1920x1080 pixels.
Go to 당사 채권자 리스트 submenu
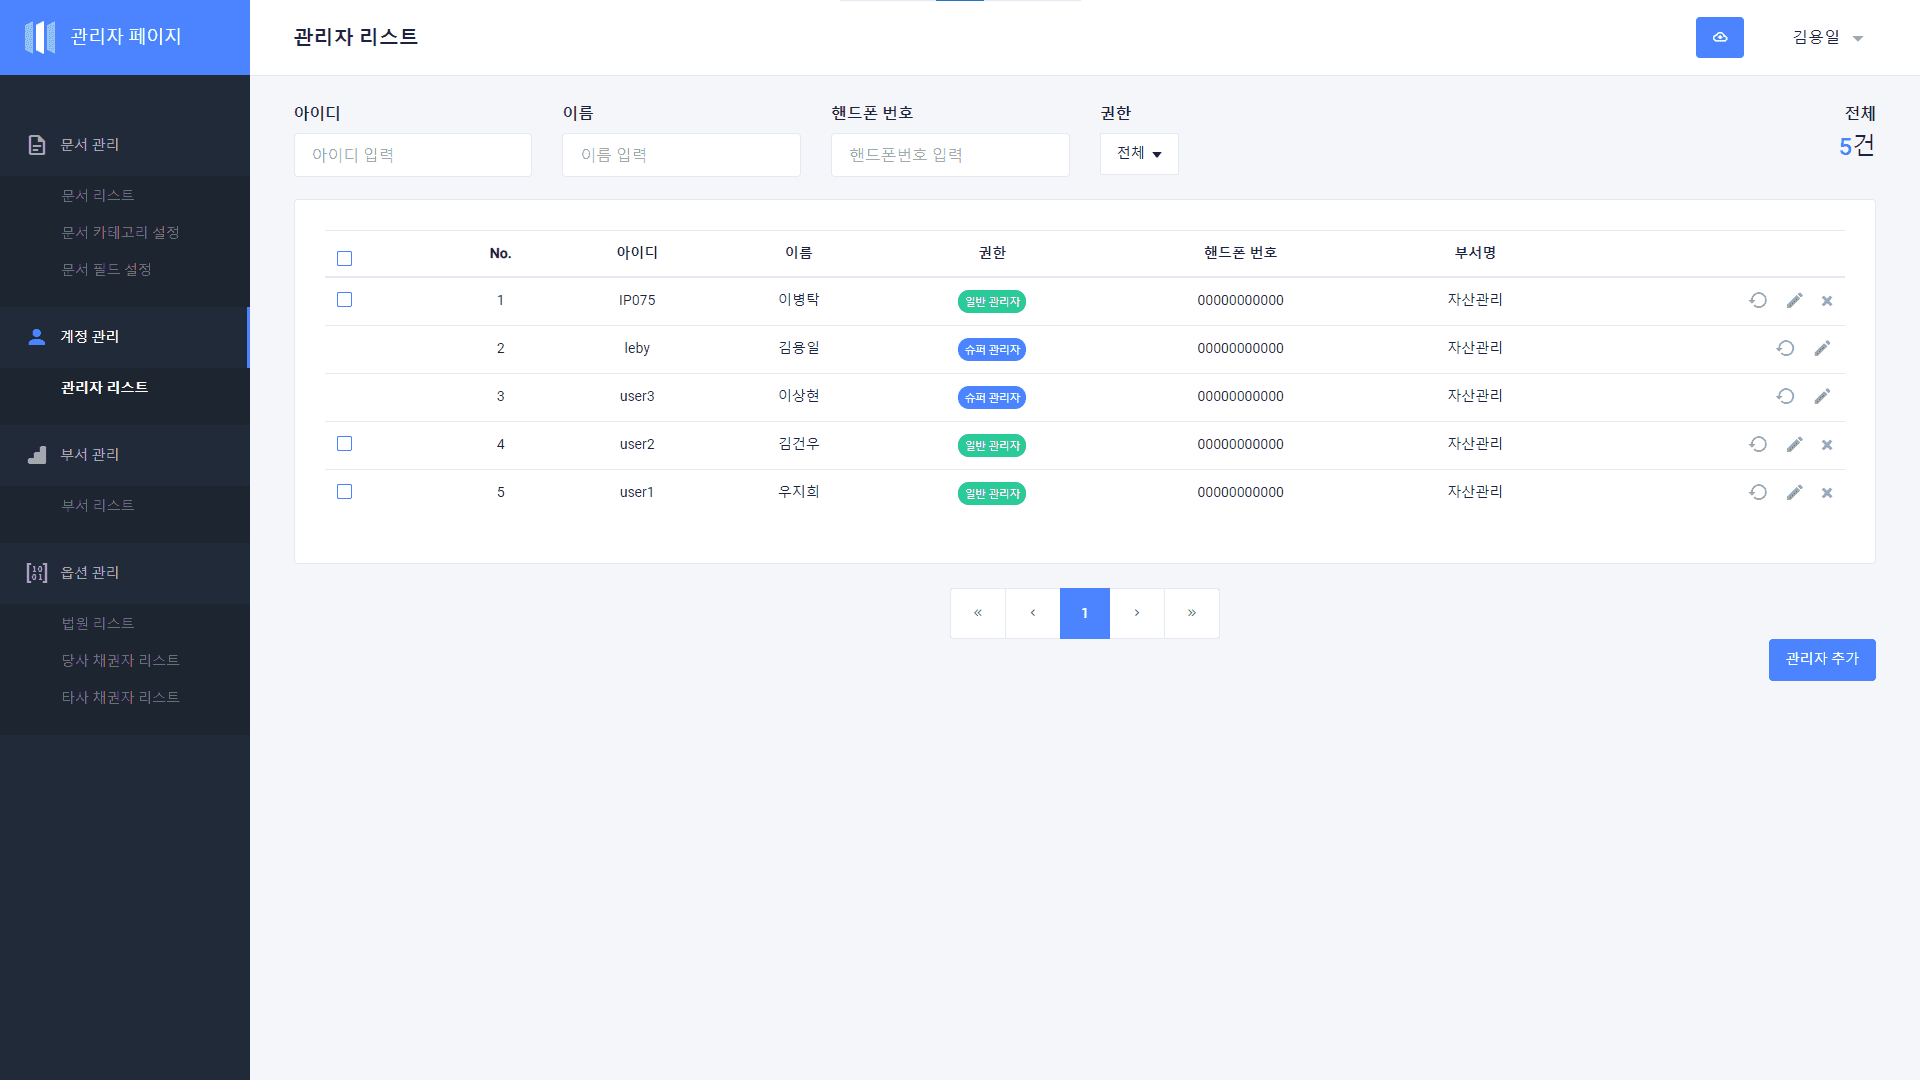tap(120, 660)
